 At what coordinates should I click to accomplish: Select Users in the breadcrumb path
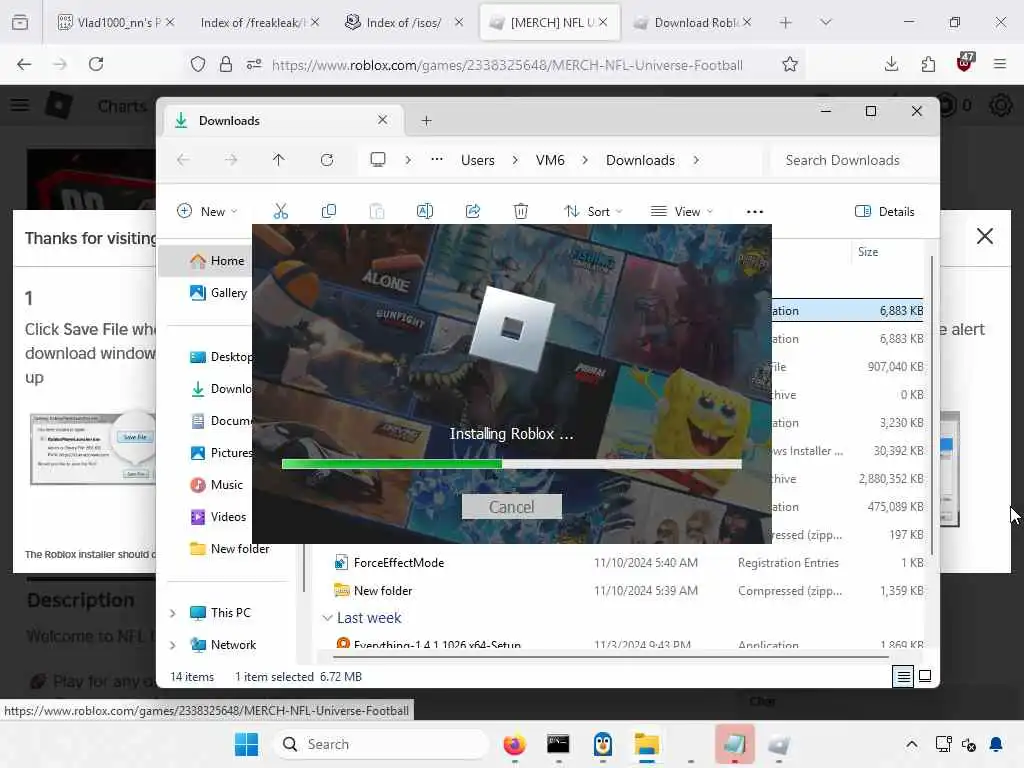click(477, 160)
